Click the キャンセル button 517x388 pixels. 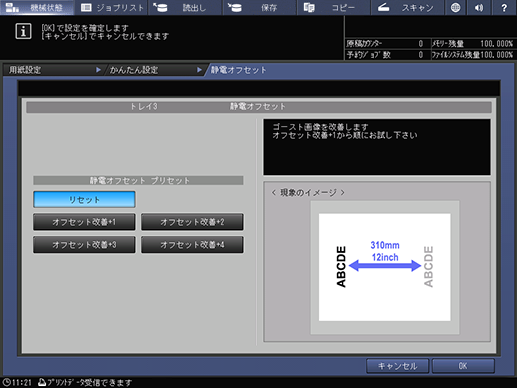point(397,366)
